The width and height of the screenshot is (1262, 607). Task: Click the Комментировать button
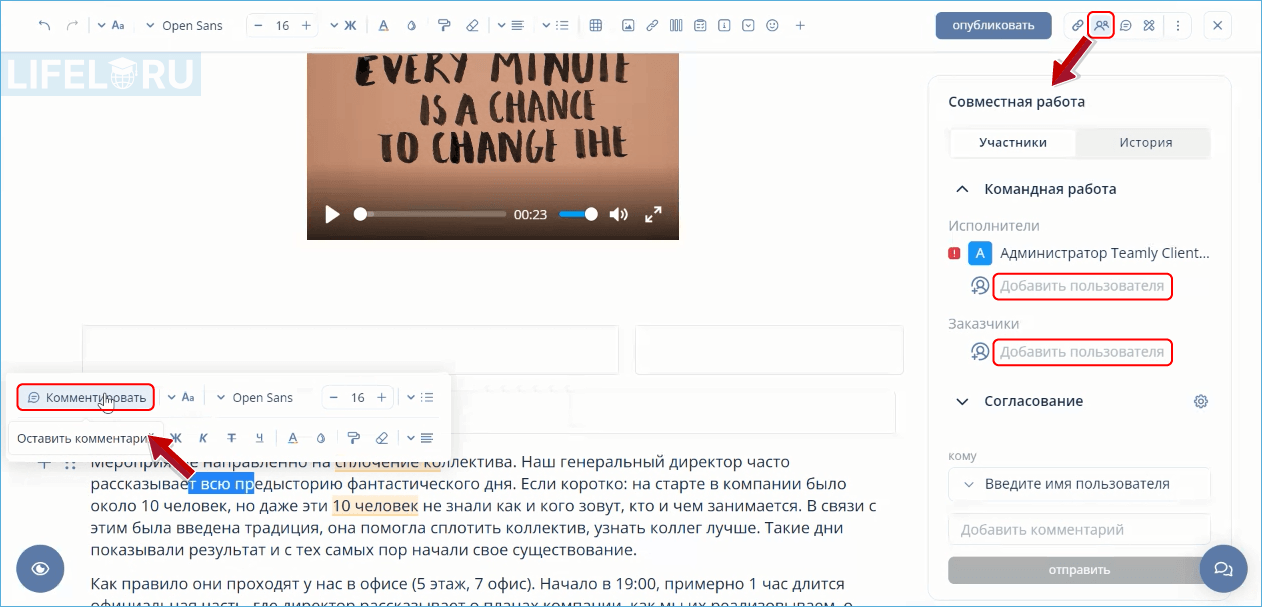click(x=85, y=397)
